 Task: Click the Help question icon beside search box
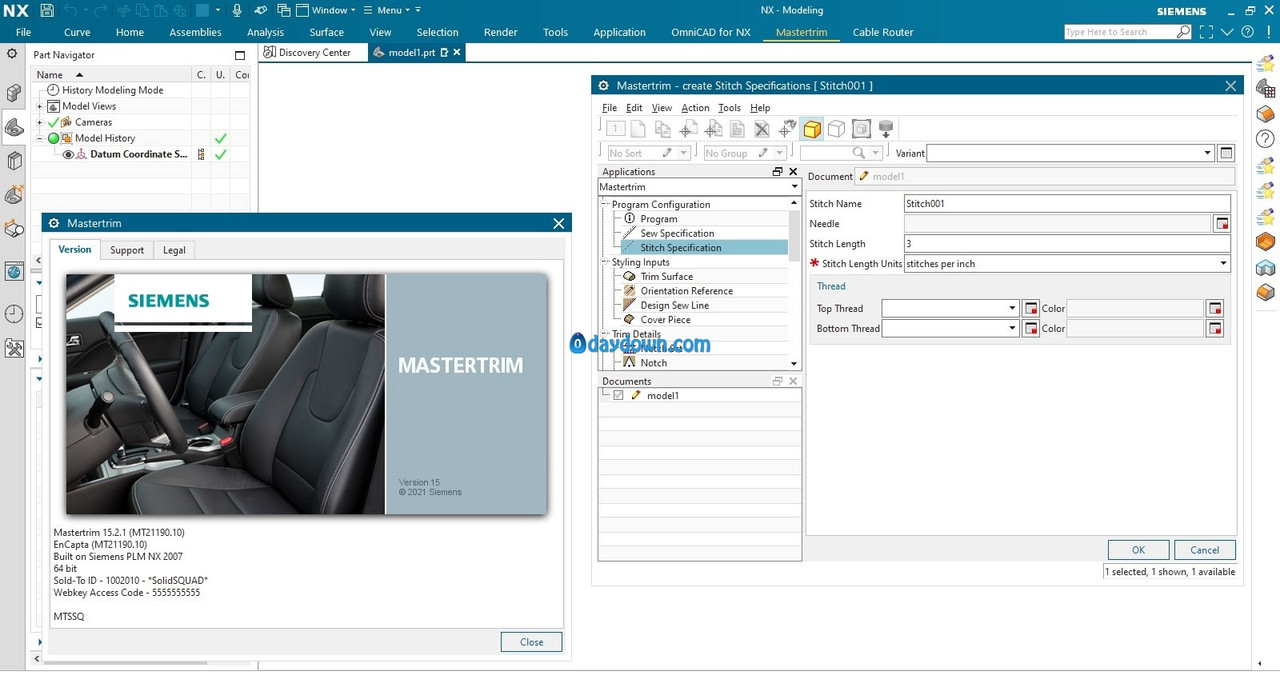click(1246, 32)
